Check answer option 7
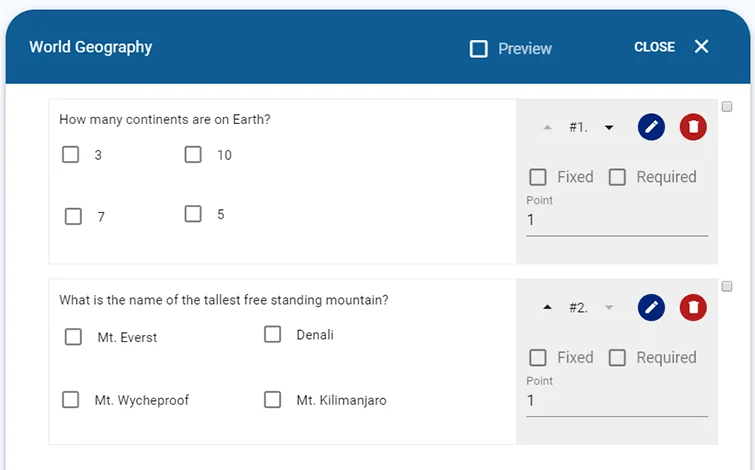The height and width of the screenshot is (470, 755). coord(73,217)
